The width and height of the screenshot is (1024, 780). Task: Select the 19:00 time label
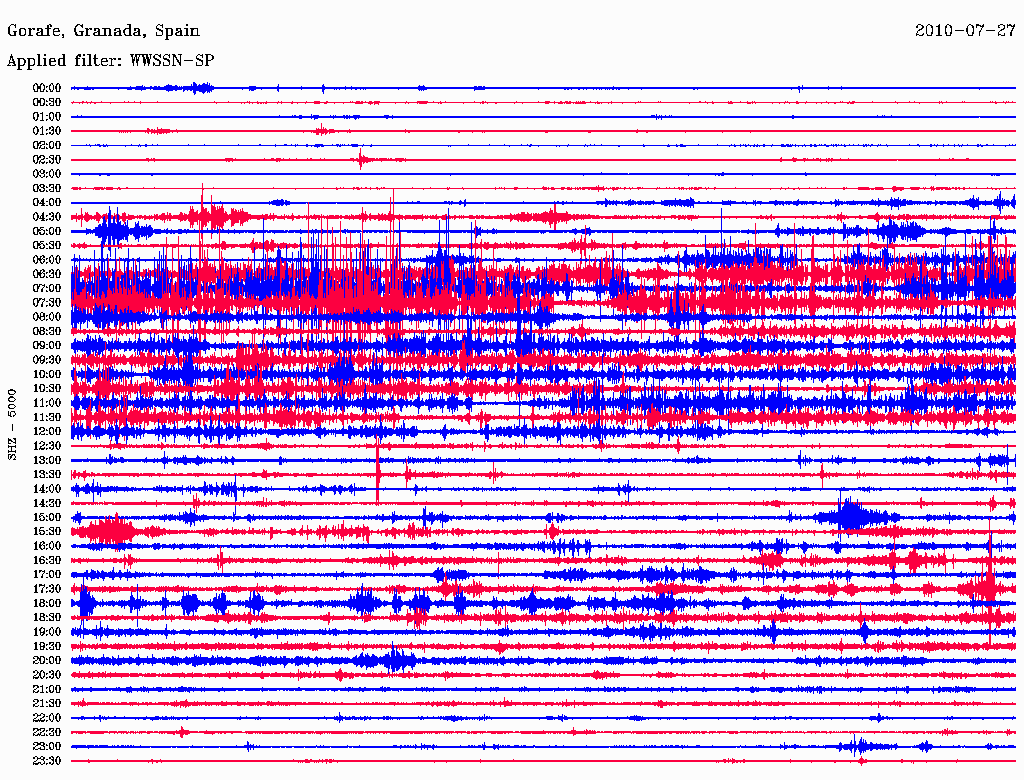(x=46, y=632)
